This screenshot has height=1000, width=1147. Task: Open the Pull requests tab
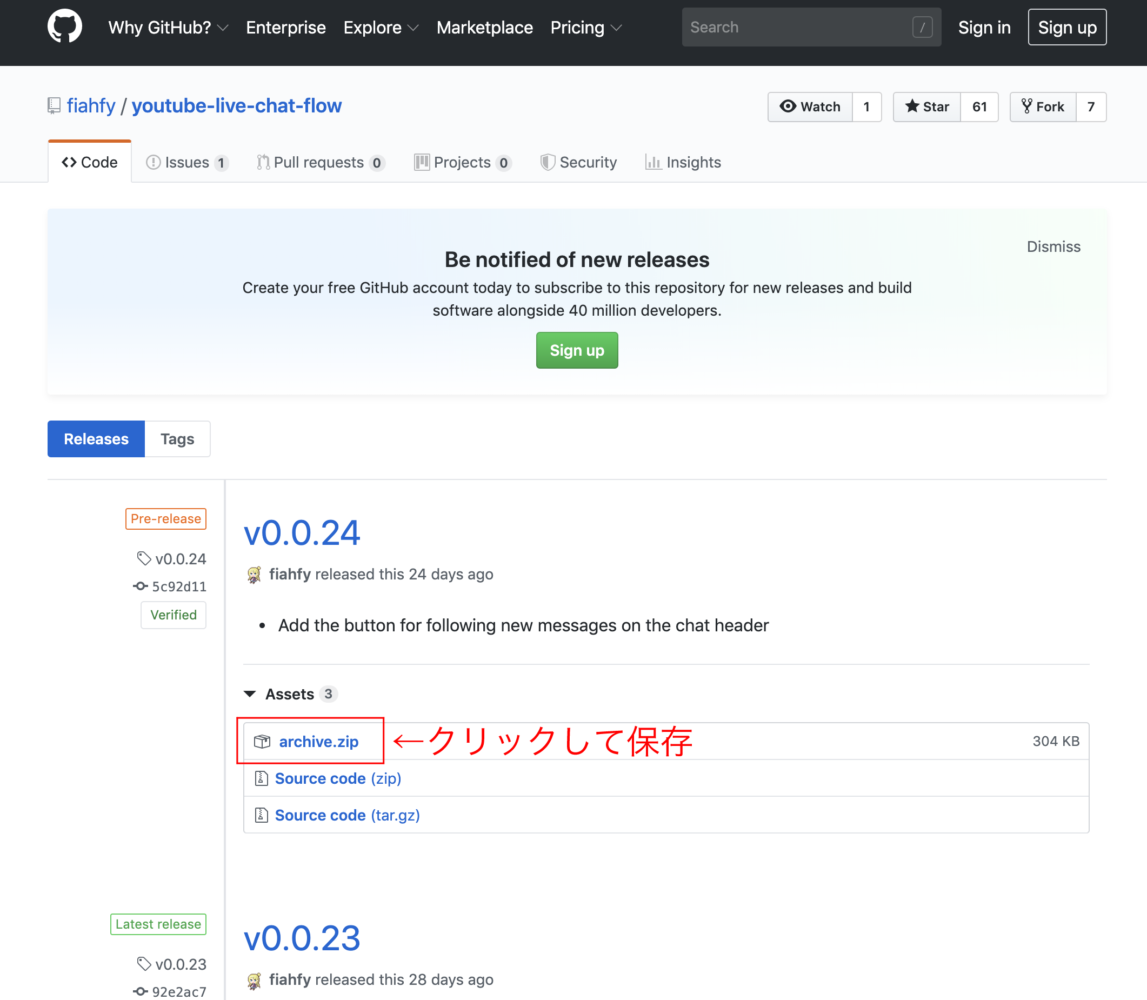(x=320, y=162)
